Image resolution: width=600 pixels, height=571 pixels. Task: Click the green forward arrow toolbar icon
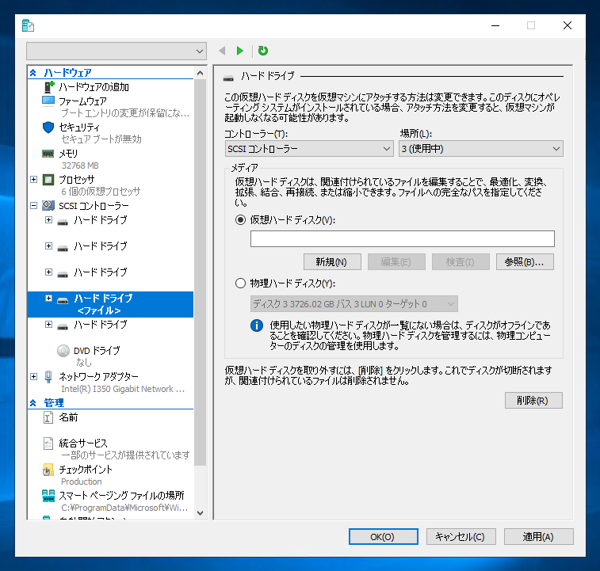point(240,51)
